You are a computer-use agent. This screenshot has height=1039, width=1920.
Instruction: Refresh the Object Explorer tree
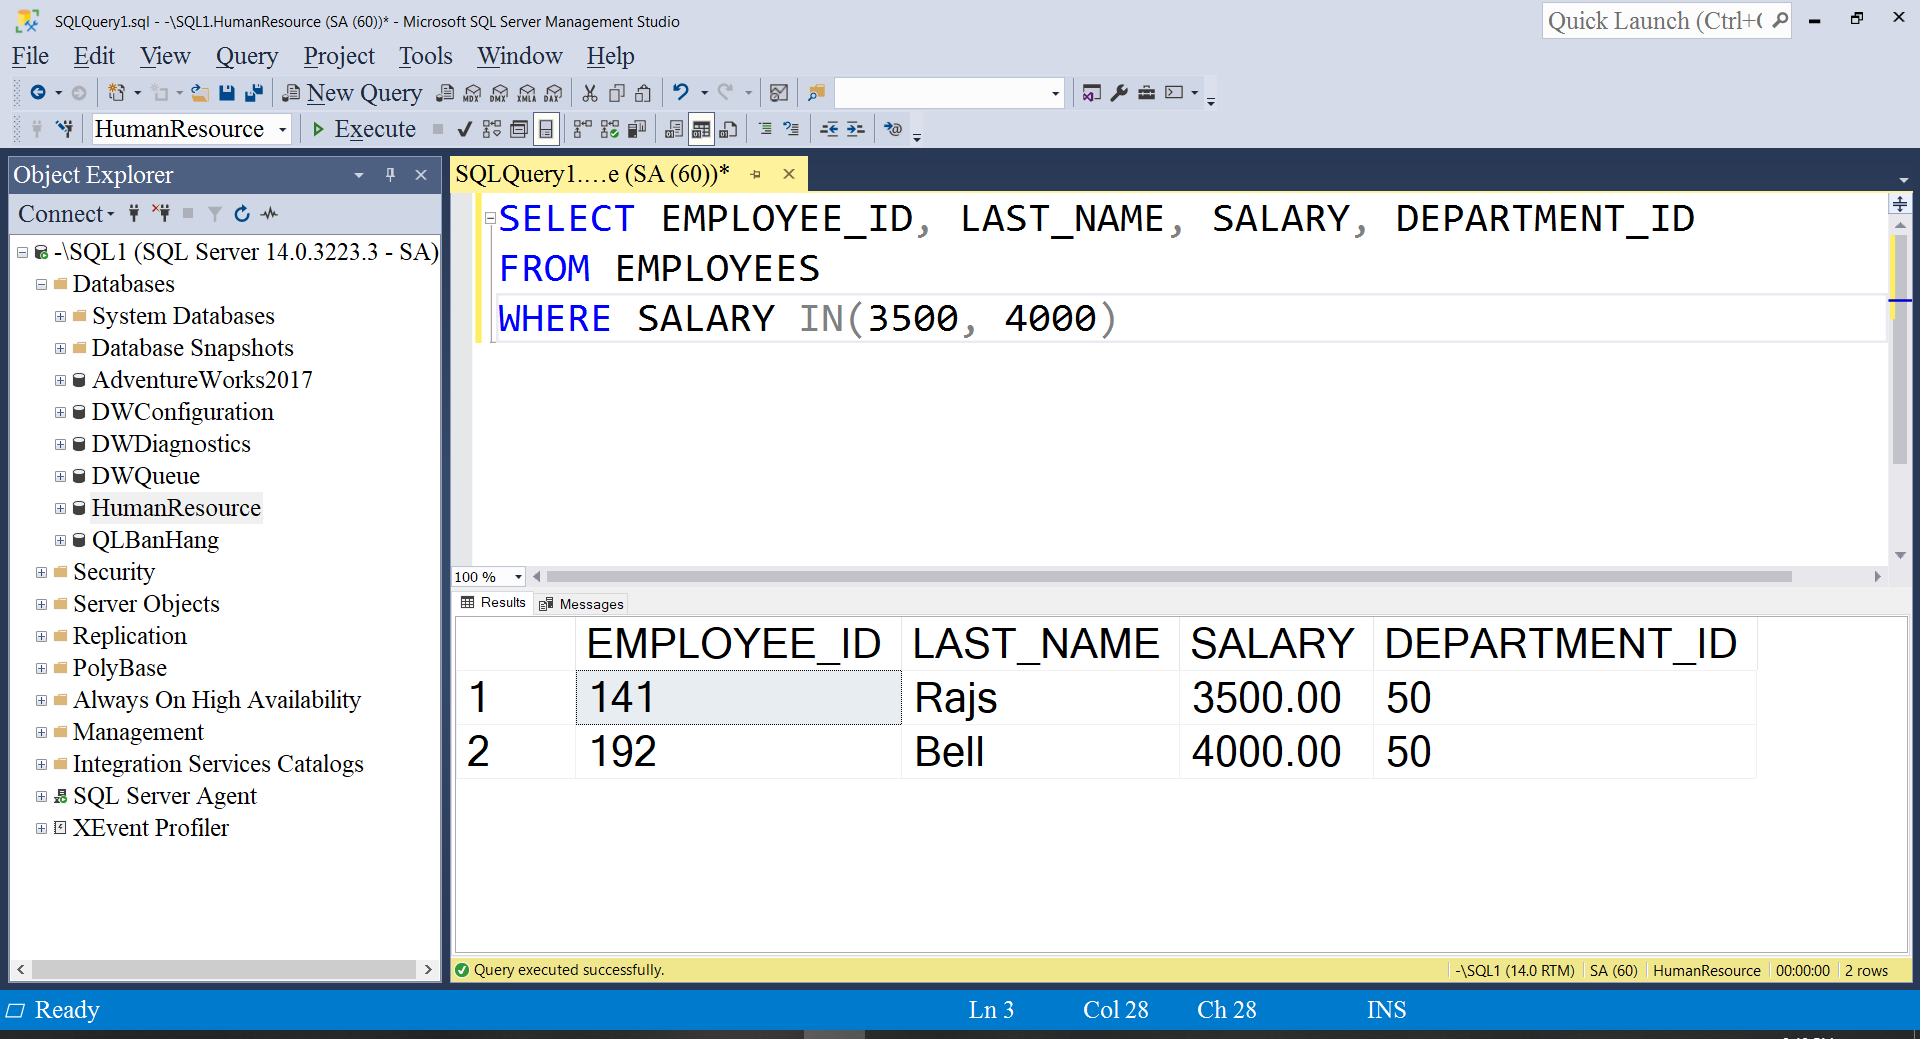point(241,214)
